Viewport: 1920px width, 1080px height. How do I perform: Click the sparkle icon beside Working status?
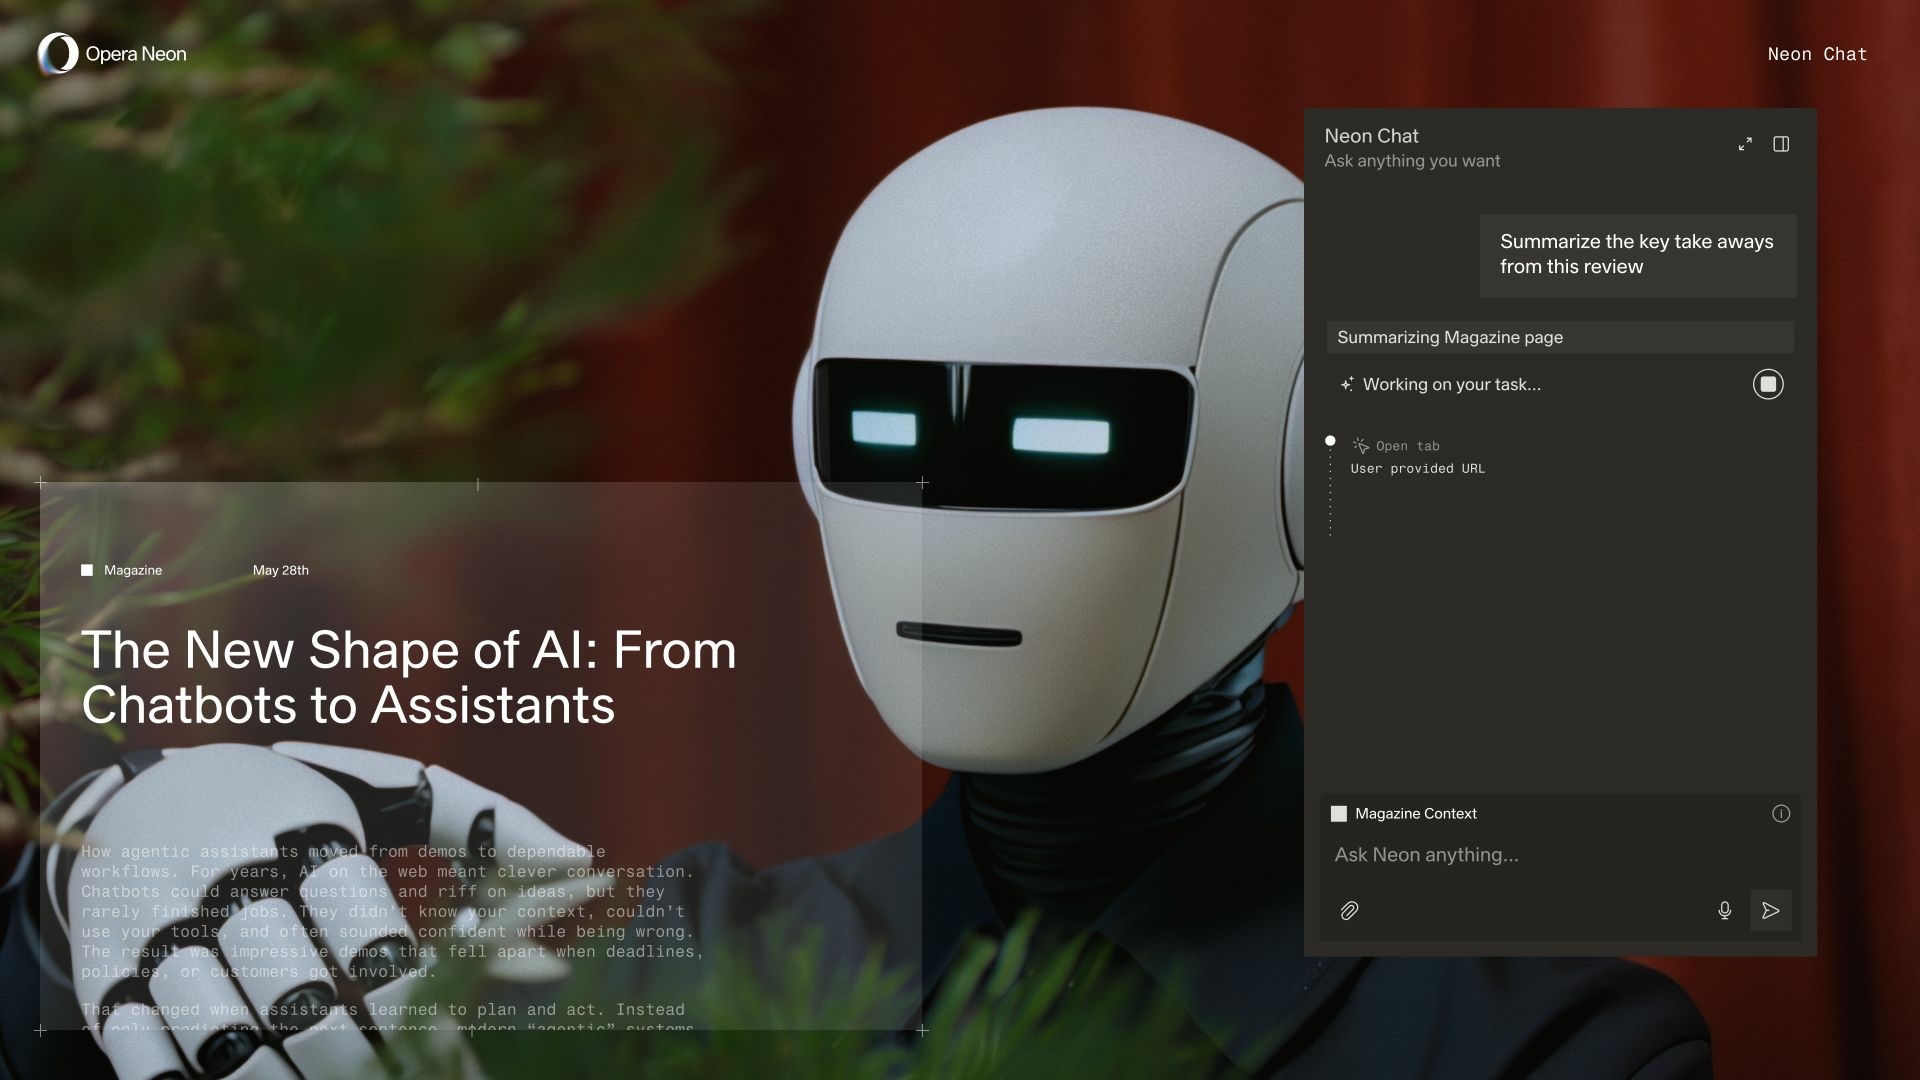(x=1347, y=384)
